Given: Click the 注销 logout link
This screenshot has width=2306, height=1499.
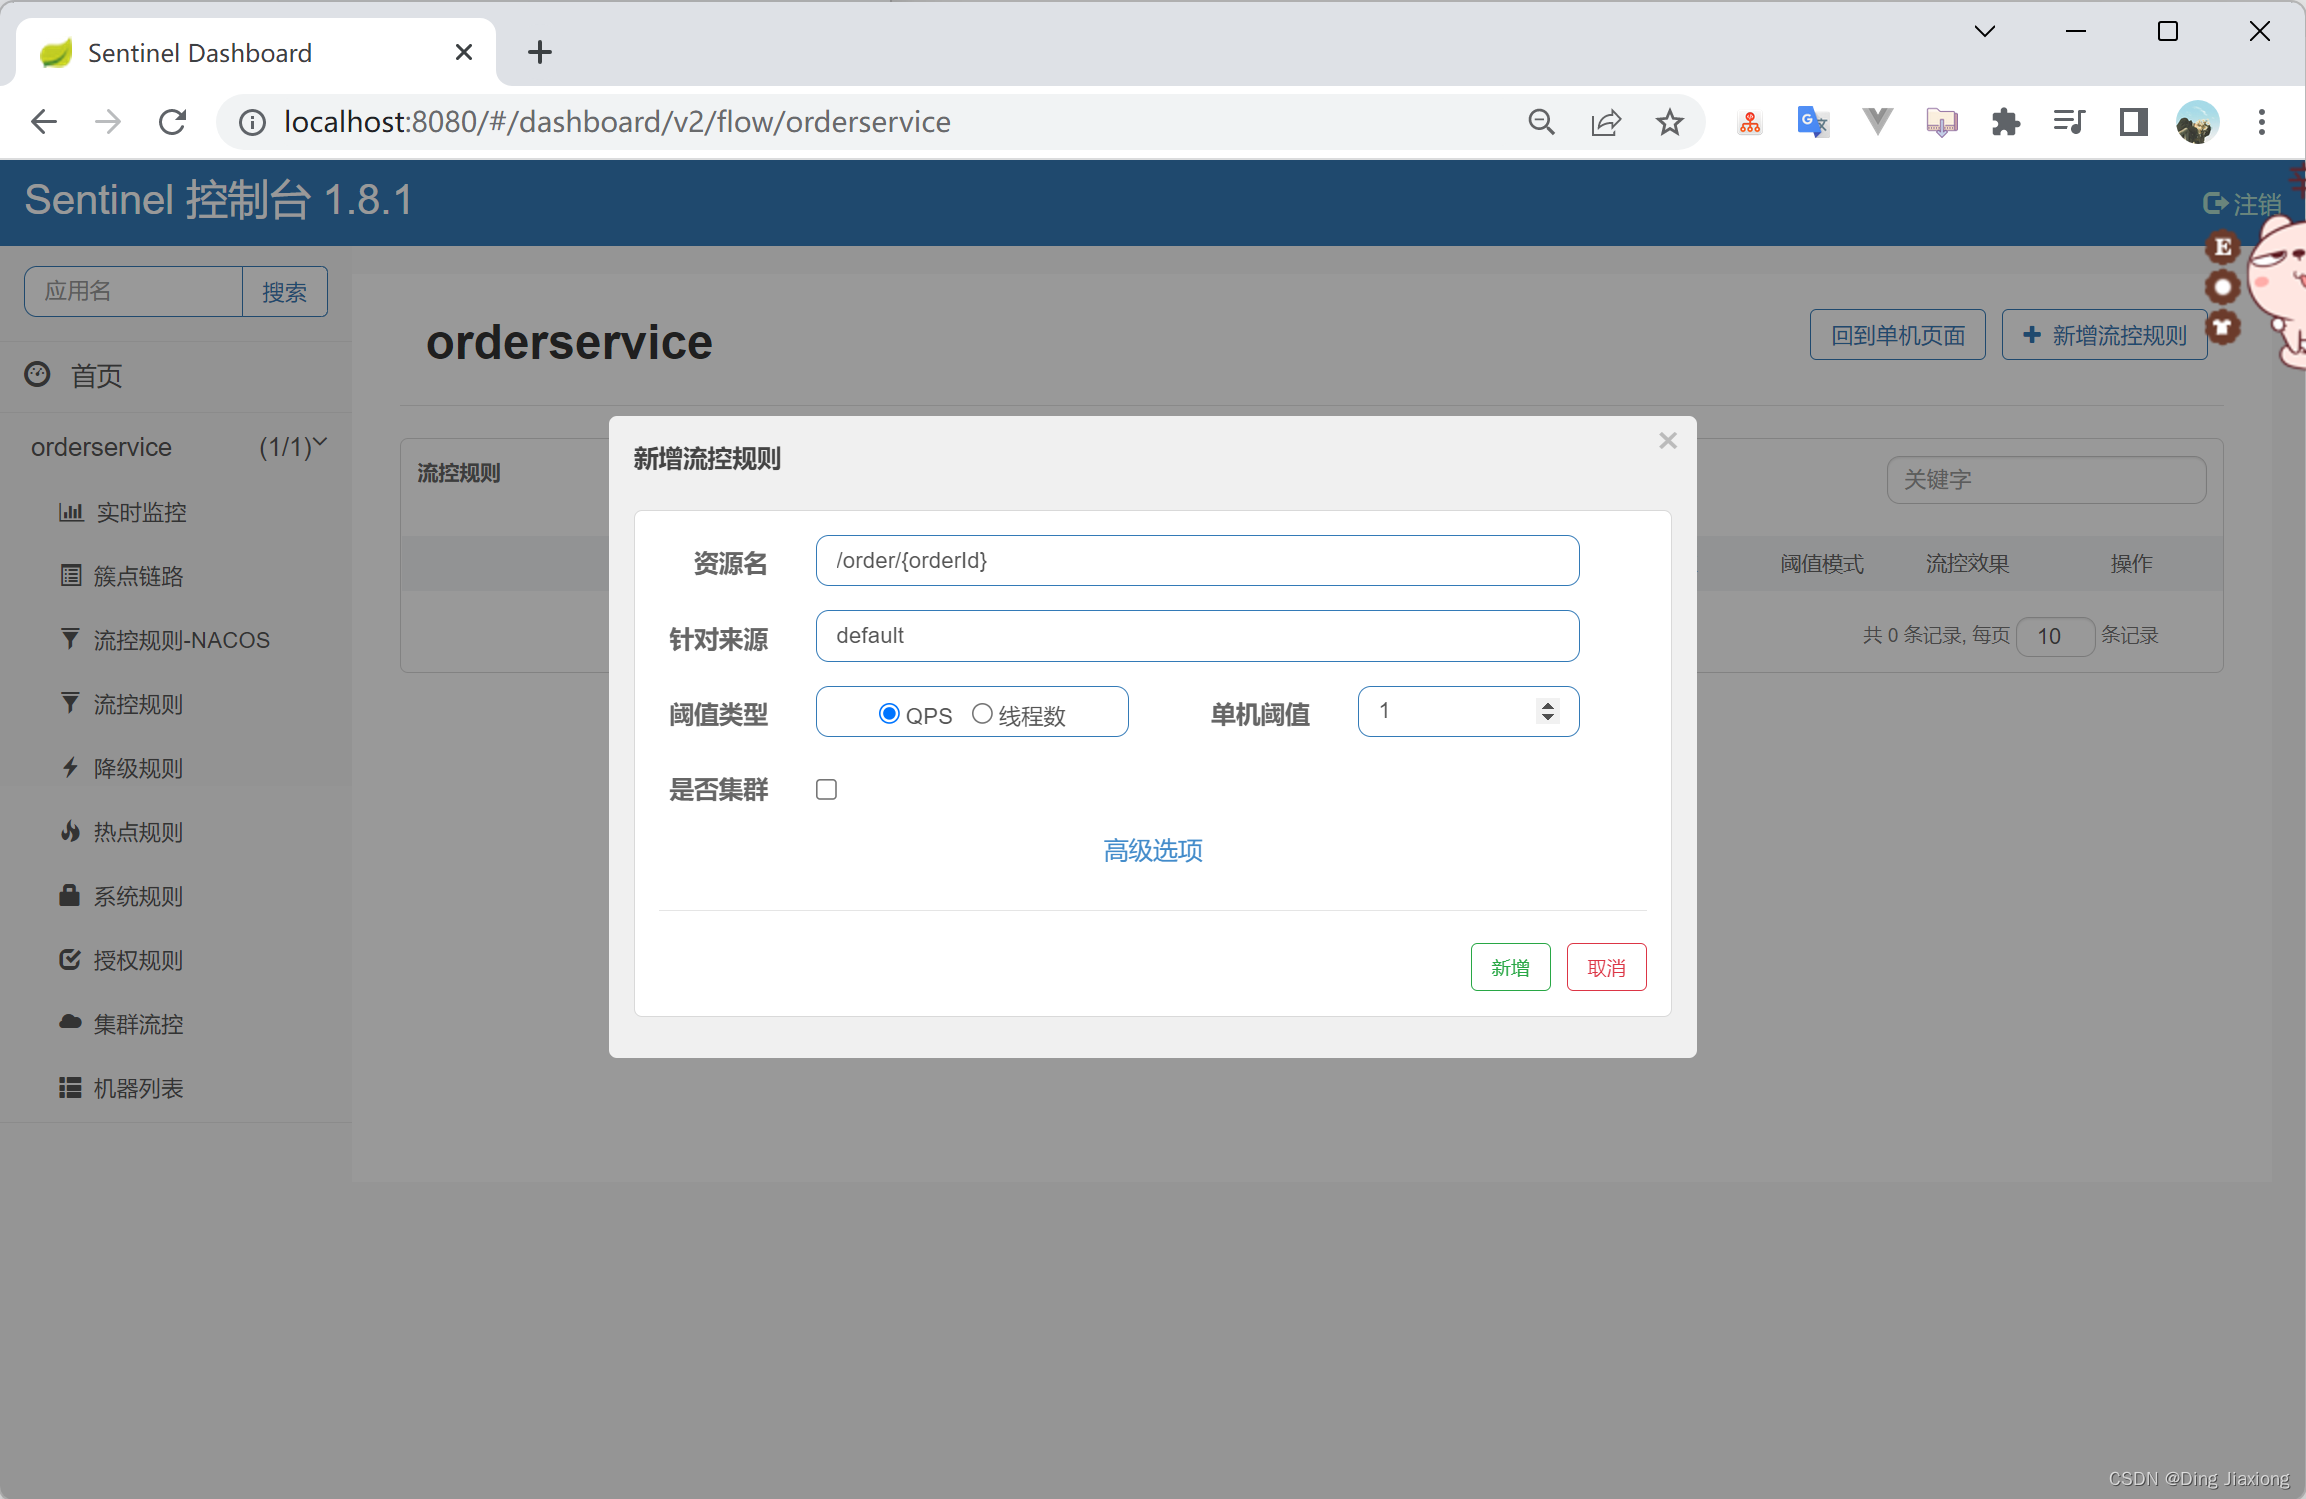Looking at the screenshot, I should (x=2243, y=204).
